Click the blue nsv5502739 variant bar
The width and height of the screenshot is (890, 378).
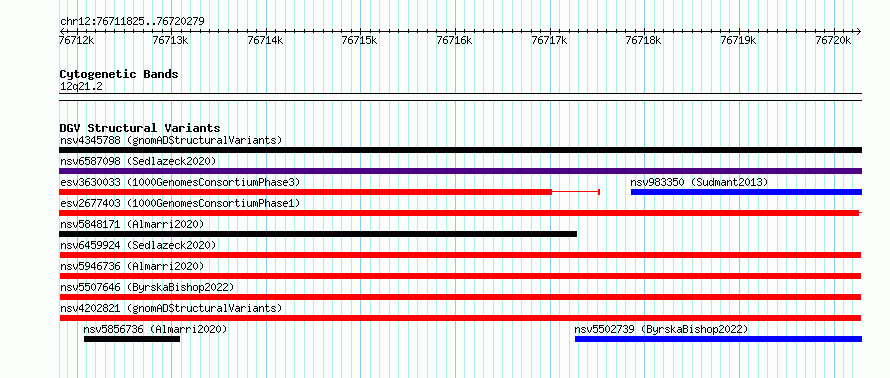click(718, 339)
